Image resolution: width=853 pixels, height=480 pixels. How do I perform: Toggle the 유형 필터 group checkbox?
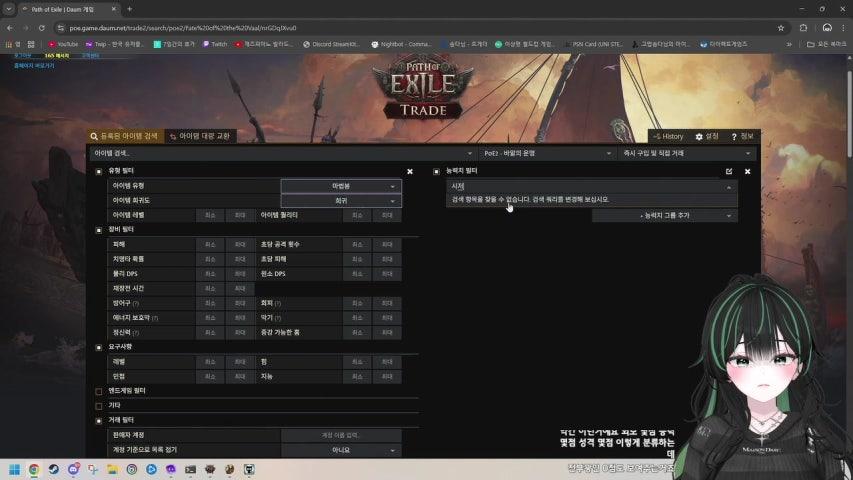click(98, 171)
